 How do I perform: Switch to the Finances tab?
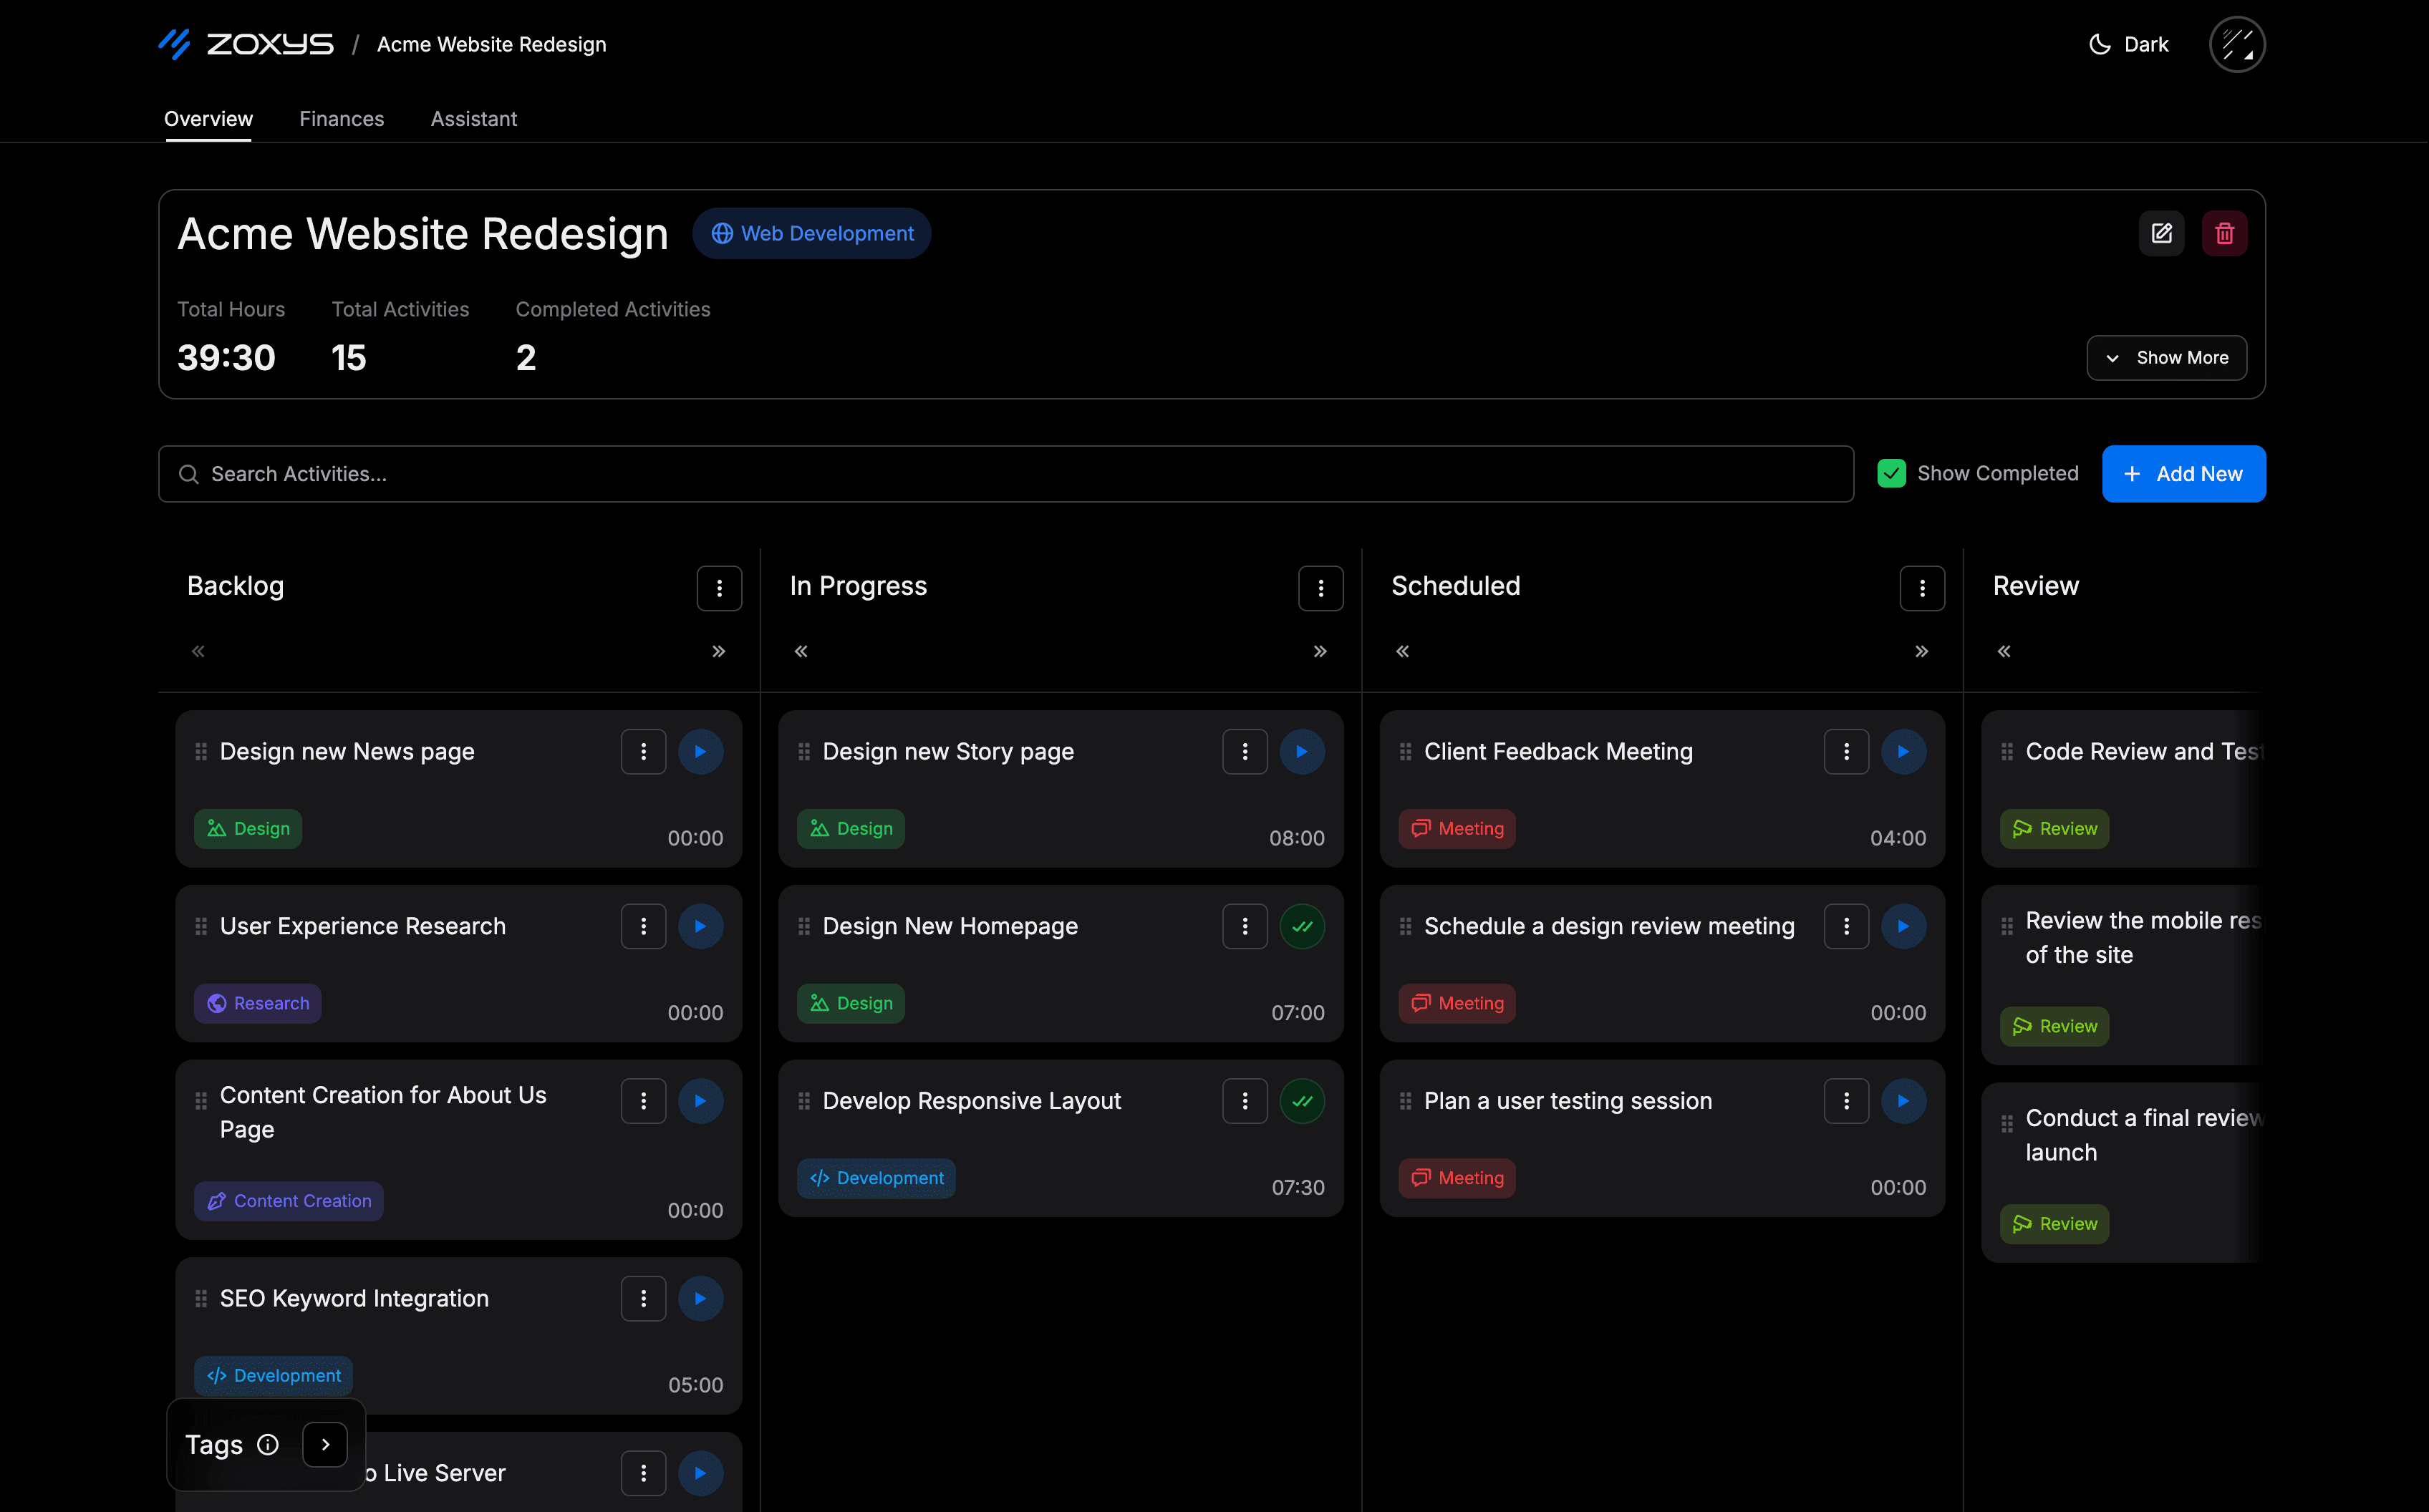(x=342, y=119)
